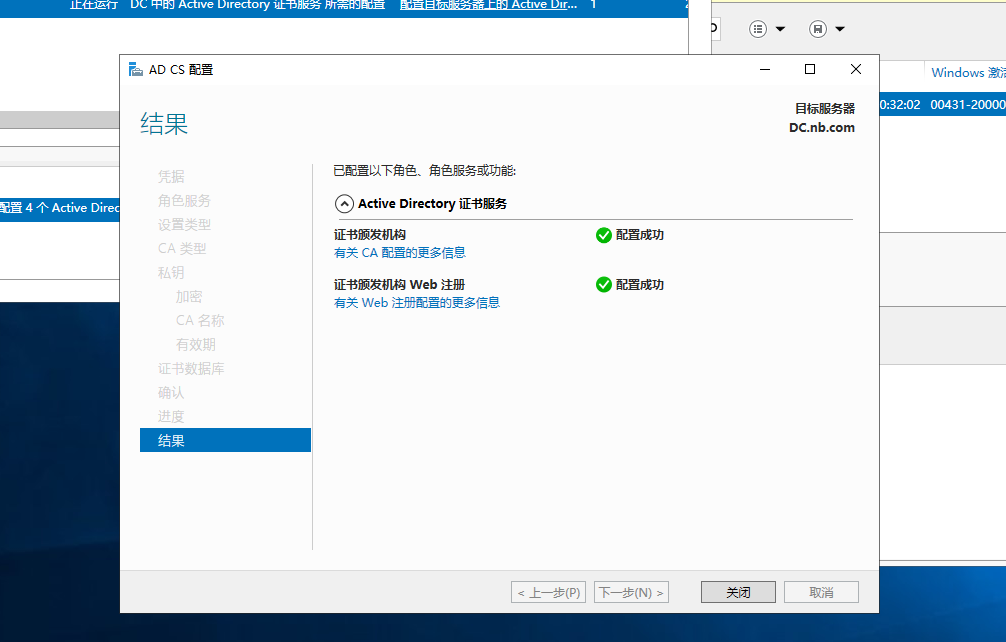Close the AD CS 配置 window with X
The image size is (1006, 642).
[856, 69]
